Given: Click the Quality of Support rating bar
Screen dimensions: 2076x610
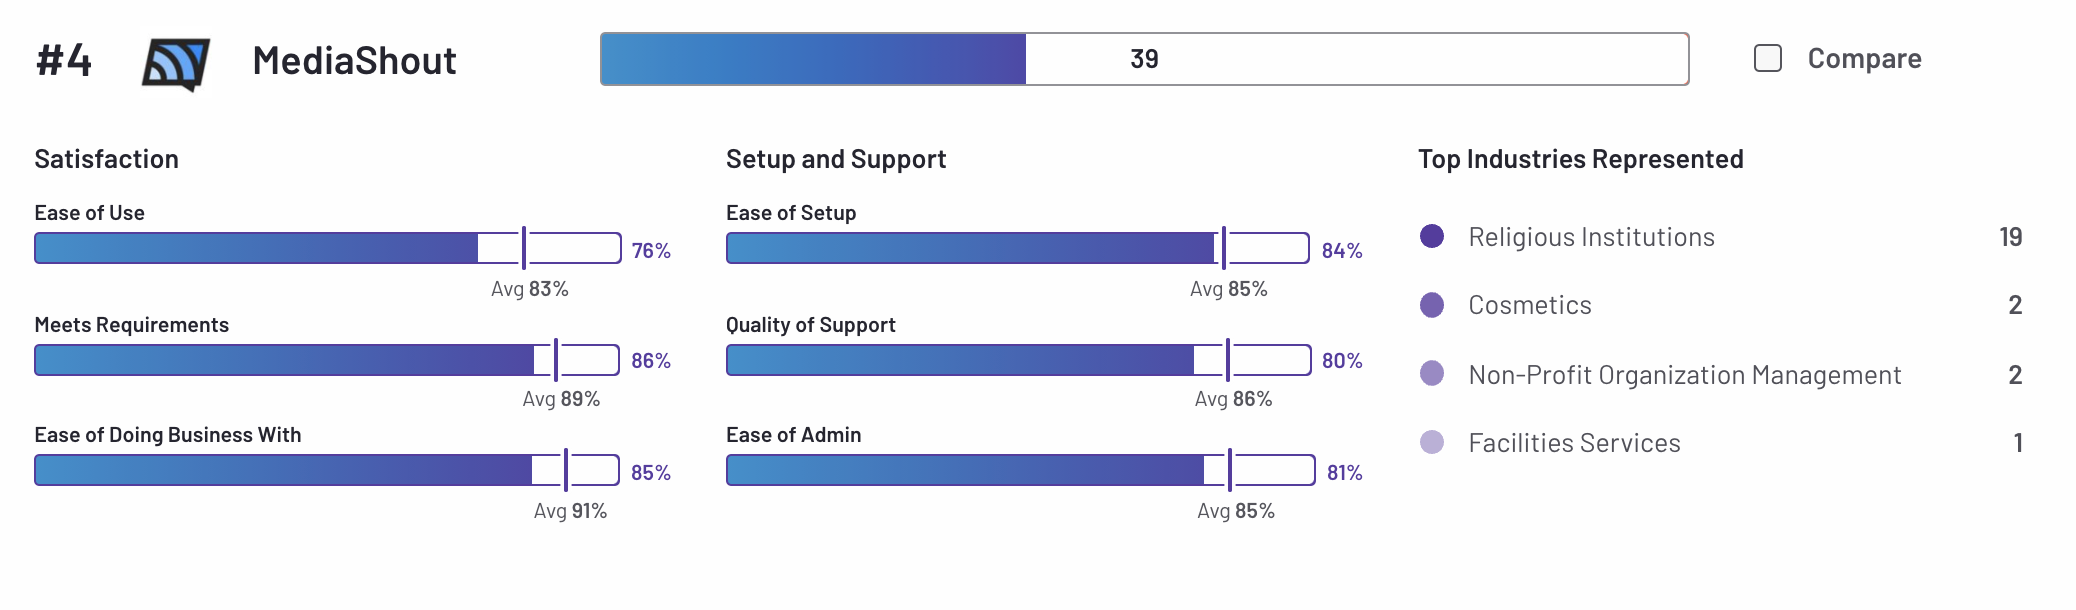Looking at the screenshot, I should tap(1018, 360).
